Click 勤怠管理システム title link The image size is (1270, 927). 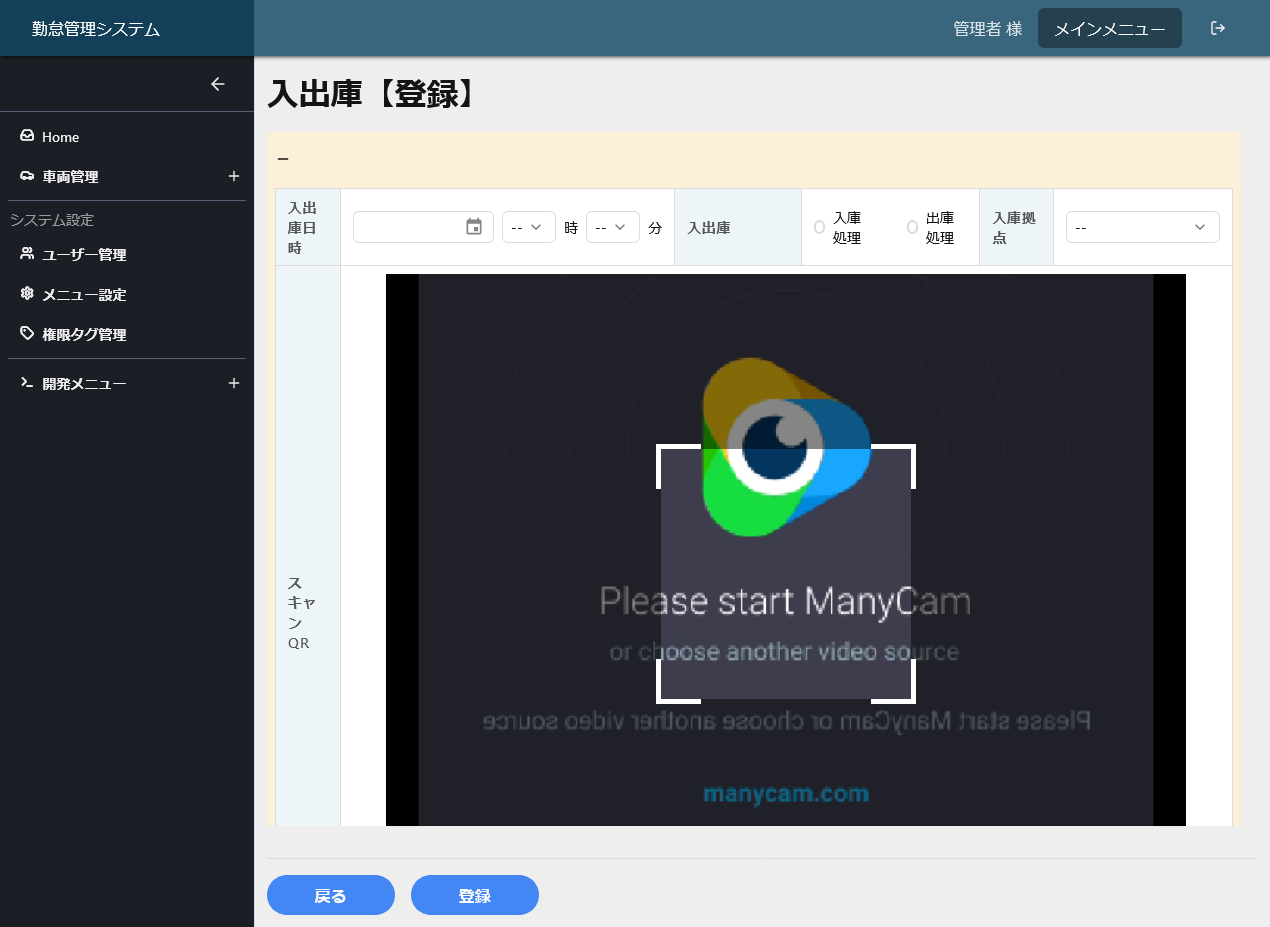click(x=96, y=29)
